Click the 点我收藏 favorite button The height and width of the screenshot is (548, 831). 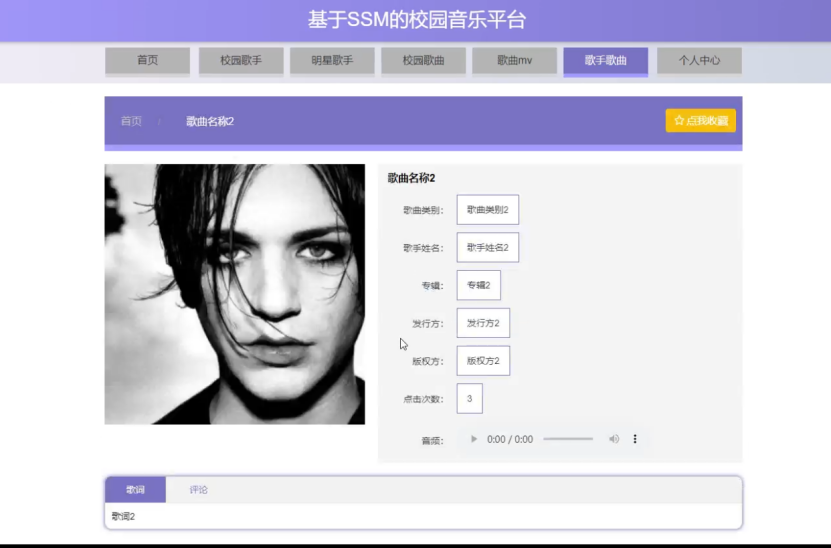701,120
